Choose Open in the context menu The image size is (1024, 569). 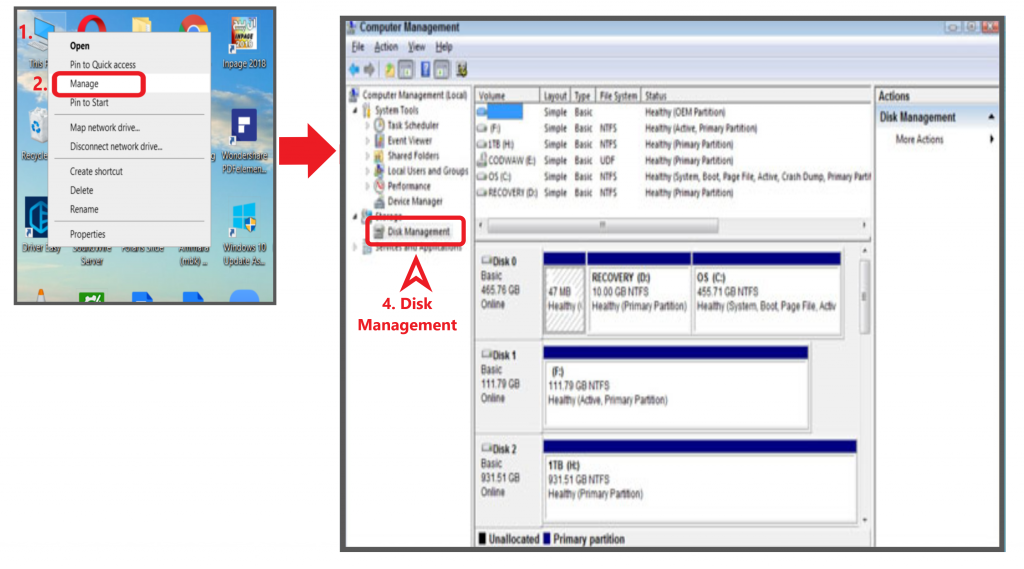click(131, 46)
